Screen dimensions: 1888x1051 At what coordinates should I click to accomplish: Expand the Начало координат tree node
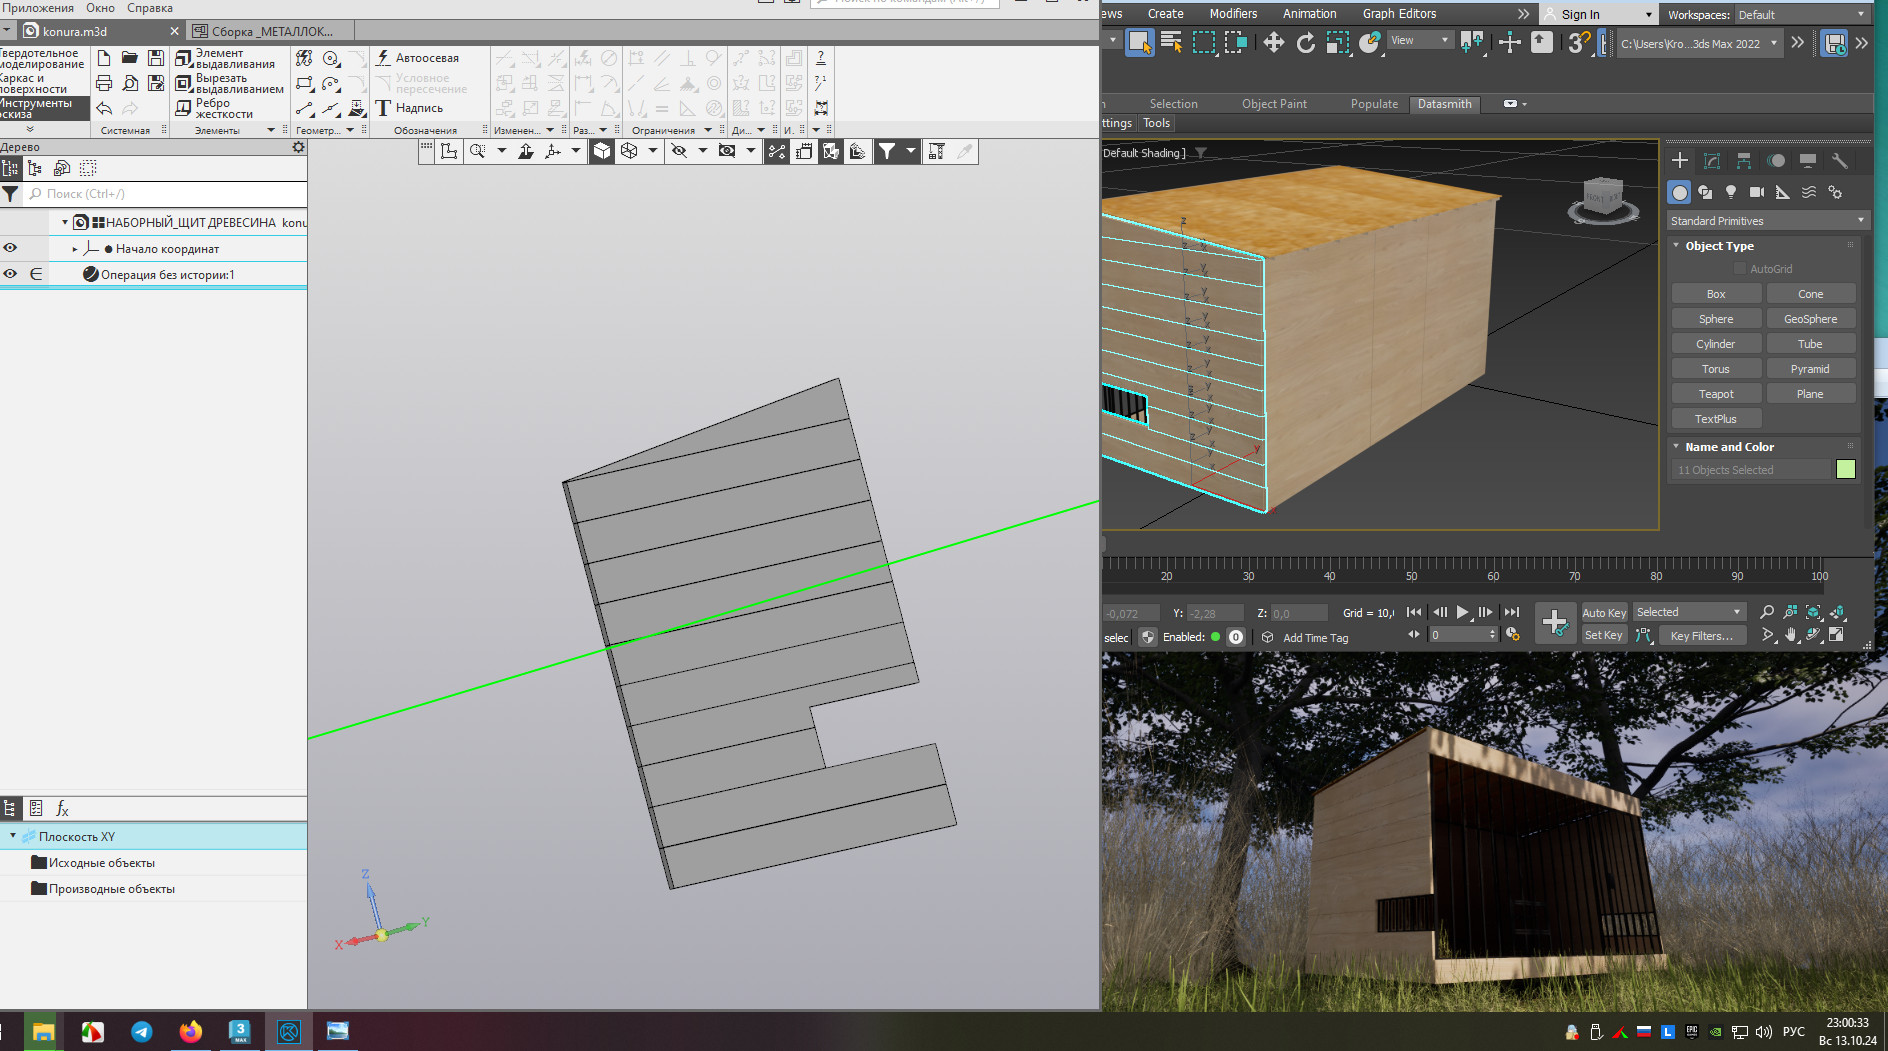75,249
